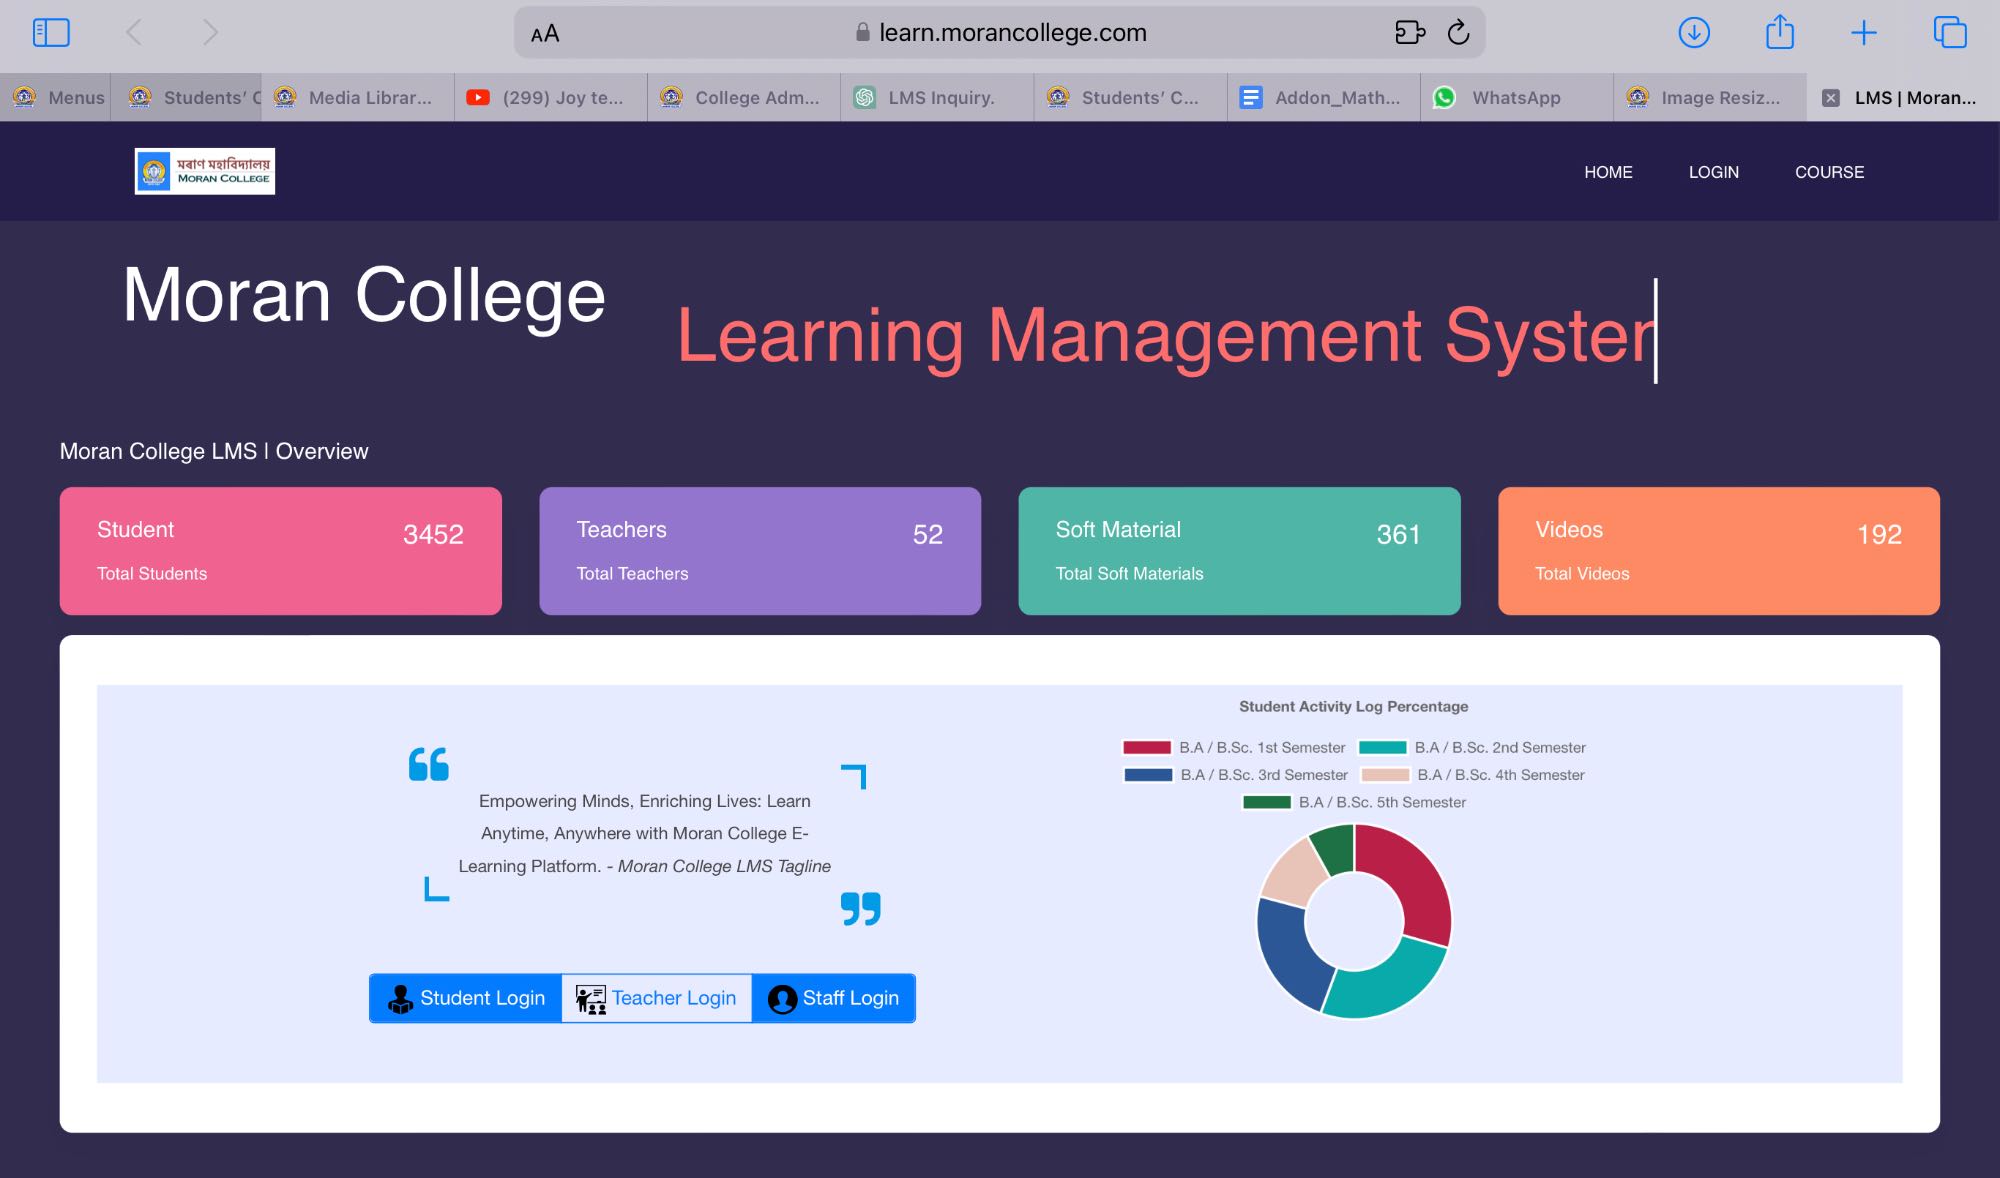Switch to the Media Library tab
Image resolution: width=2000 pixels, height=1178 pixels.
click(358, 98)
